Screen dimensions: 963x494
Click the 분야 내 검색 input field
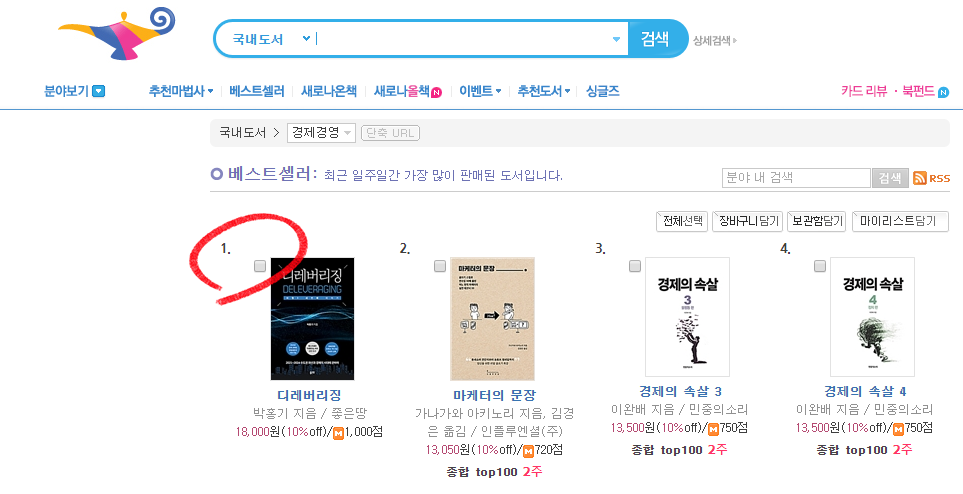797,178
